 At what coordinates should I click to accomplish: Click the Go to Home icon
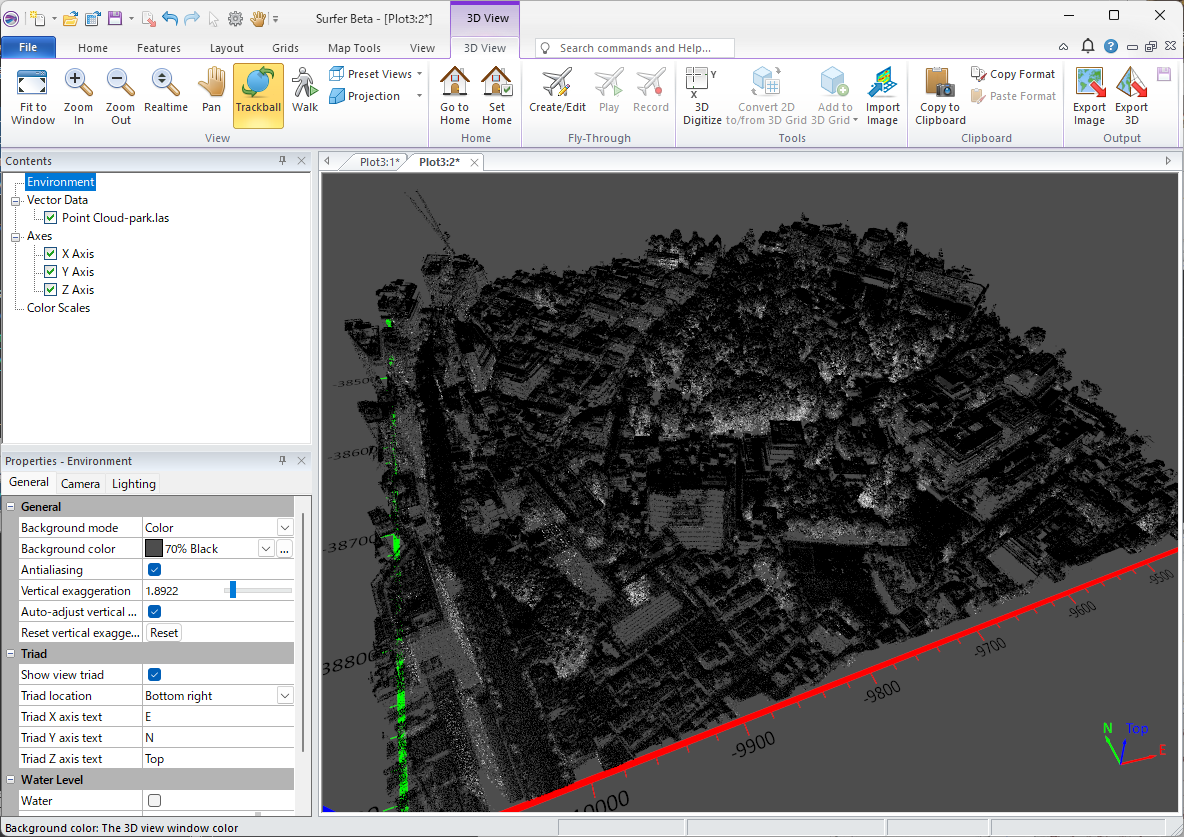(454, 95)
